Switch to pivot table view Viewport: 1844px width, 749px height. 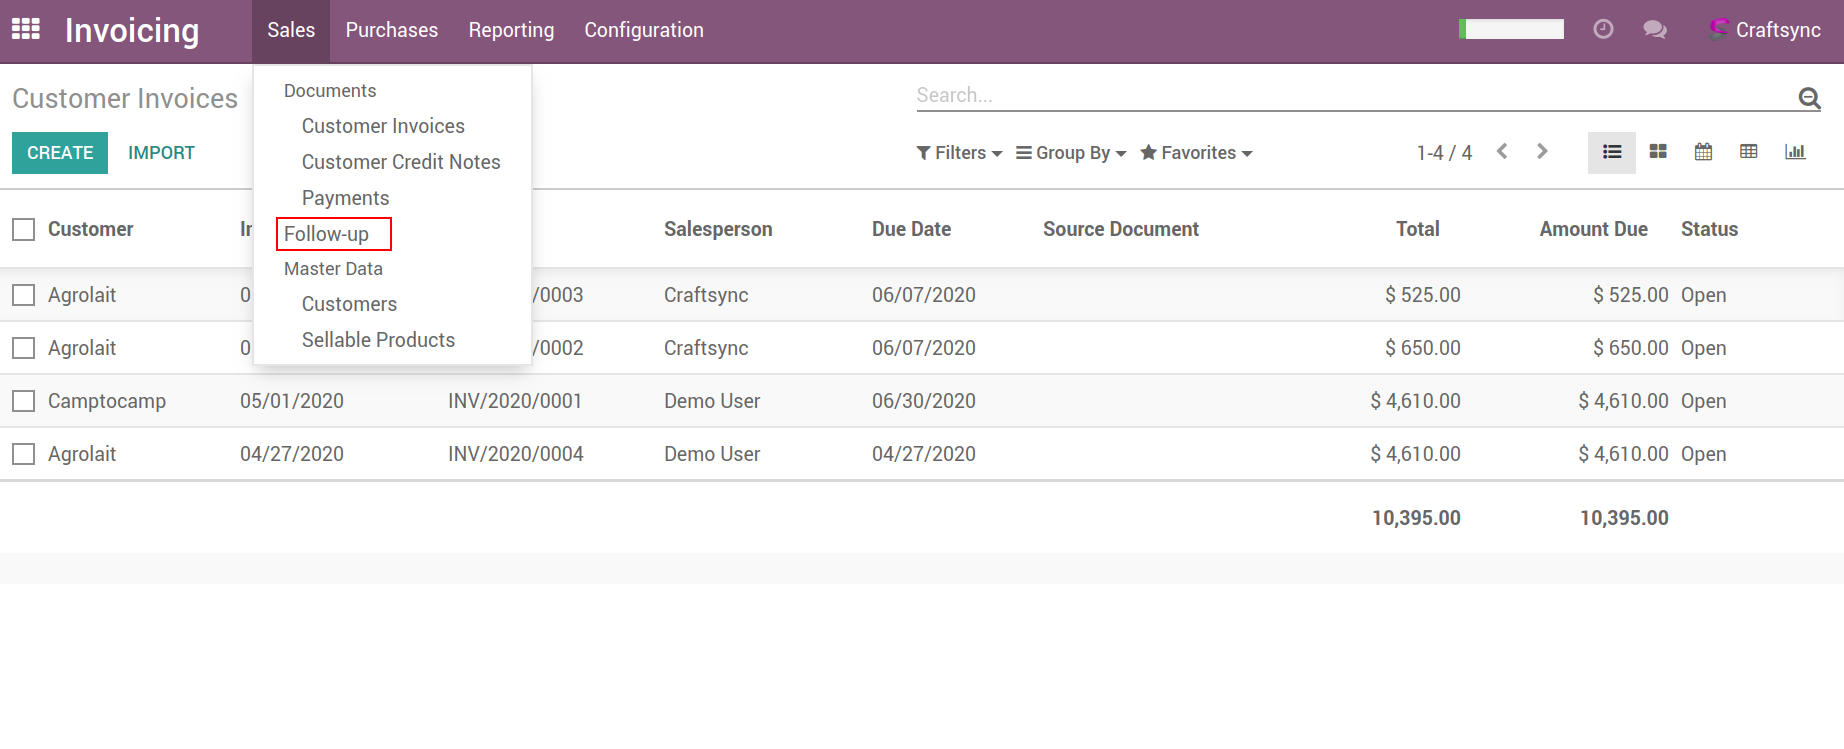point(1749,152)
